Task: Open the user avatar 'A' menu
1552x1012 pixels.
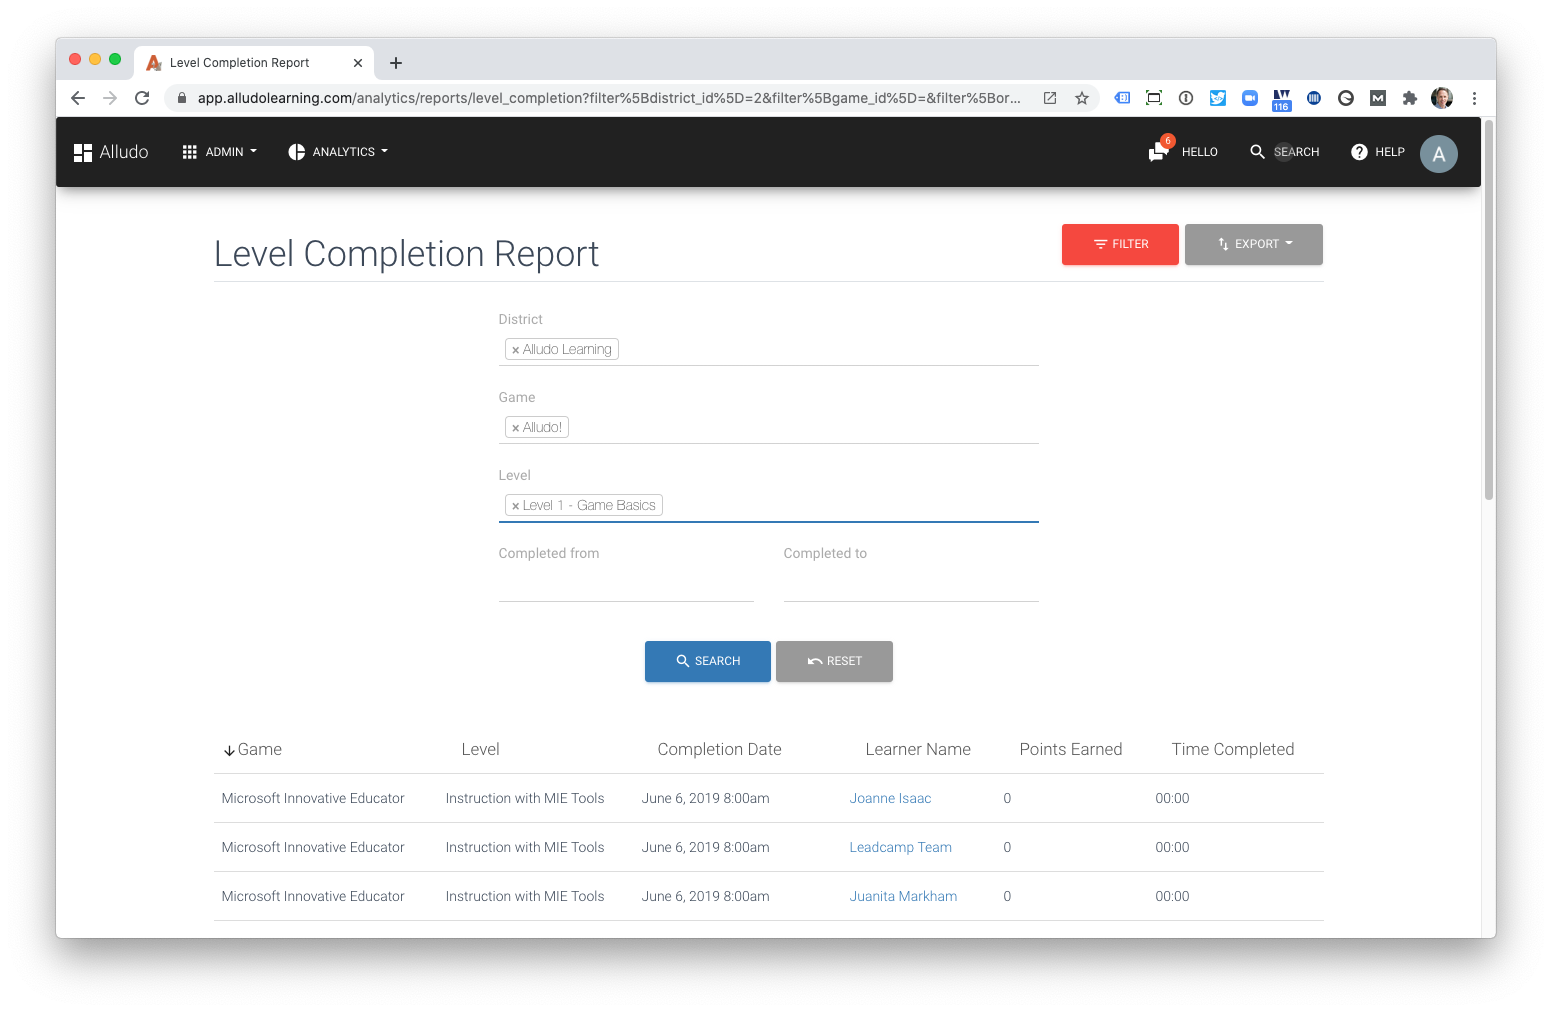Action: pyautogui.click(x=1439, y=154)
